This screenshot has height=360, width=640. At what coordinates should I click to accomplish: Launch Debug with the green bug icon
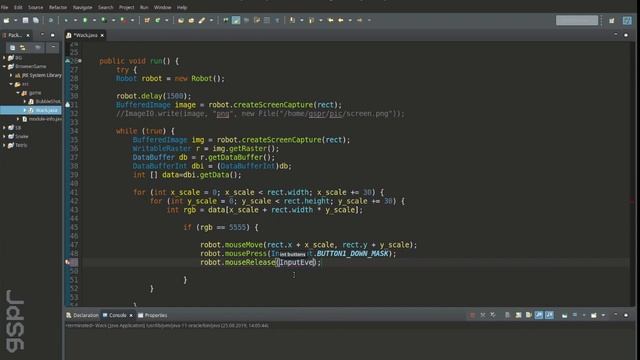pos(66,20)
